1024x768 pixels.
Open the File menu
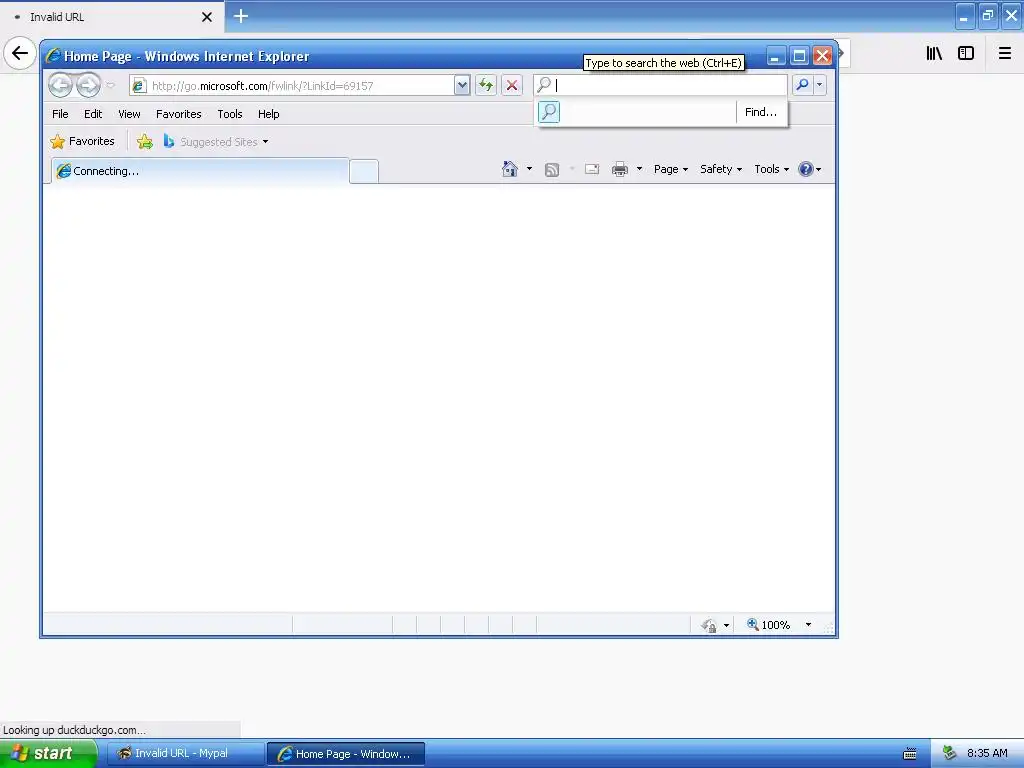(60, 114)
